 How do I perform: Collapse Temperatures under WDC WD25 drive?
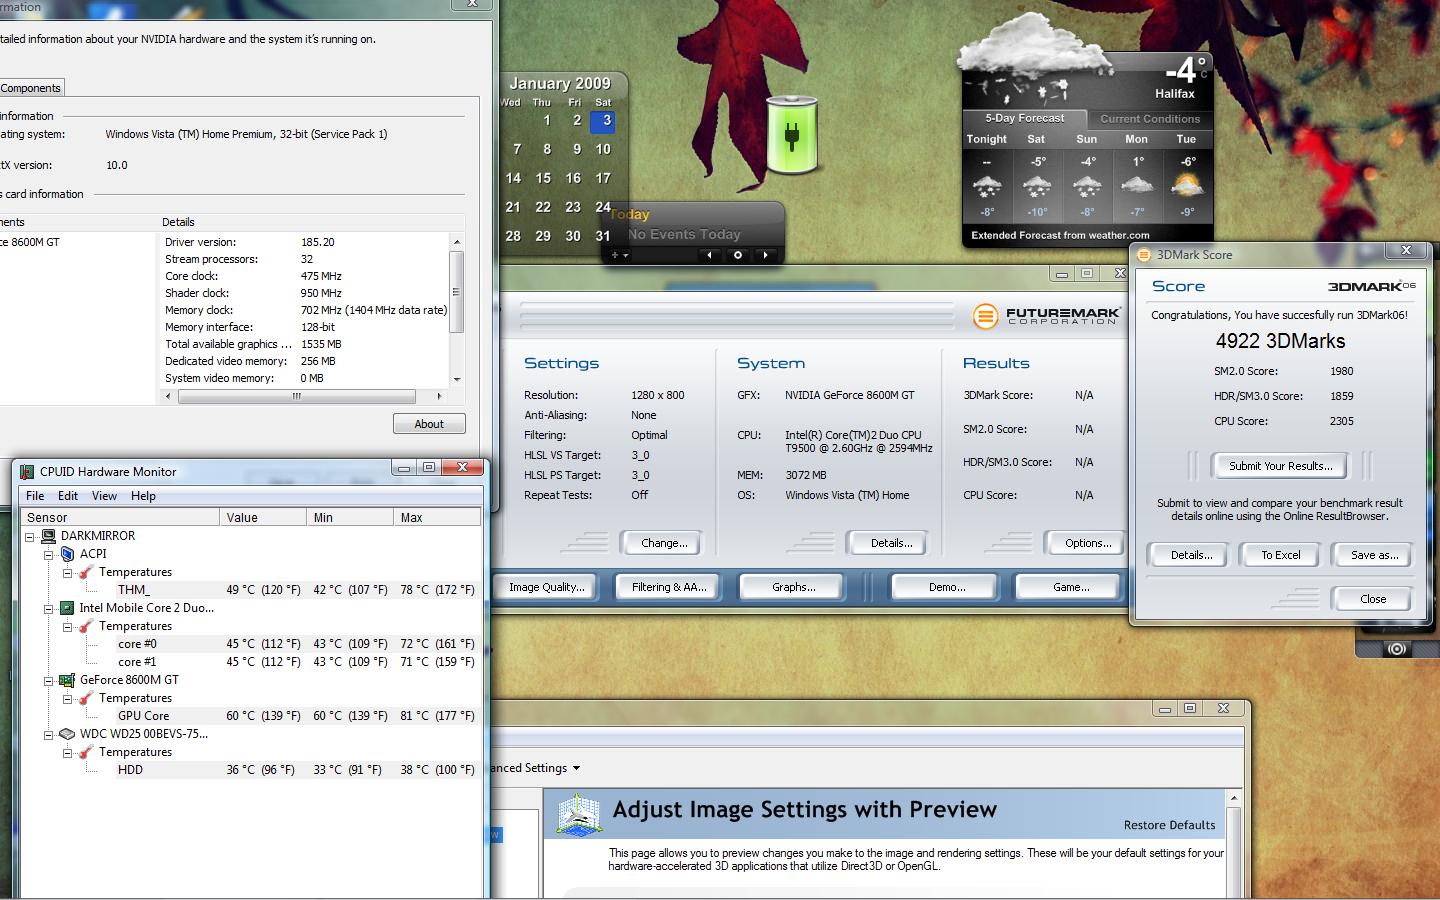click(68, 752)
